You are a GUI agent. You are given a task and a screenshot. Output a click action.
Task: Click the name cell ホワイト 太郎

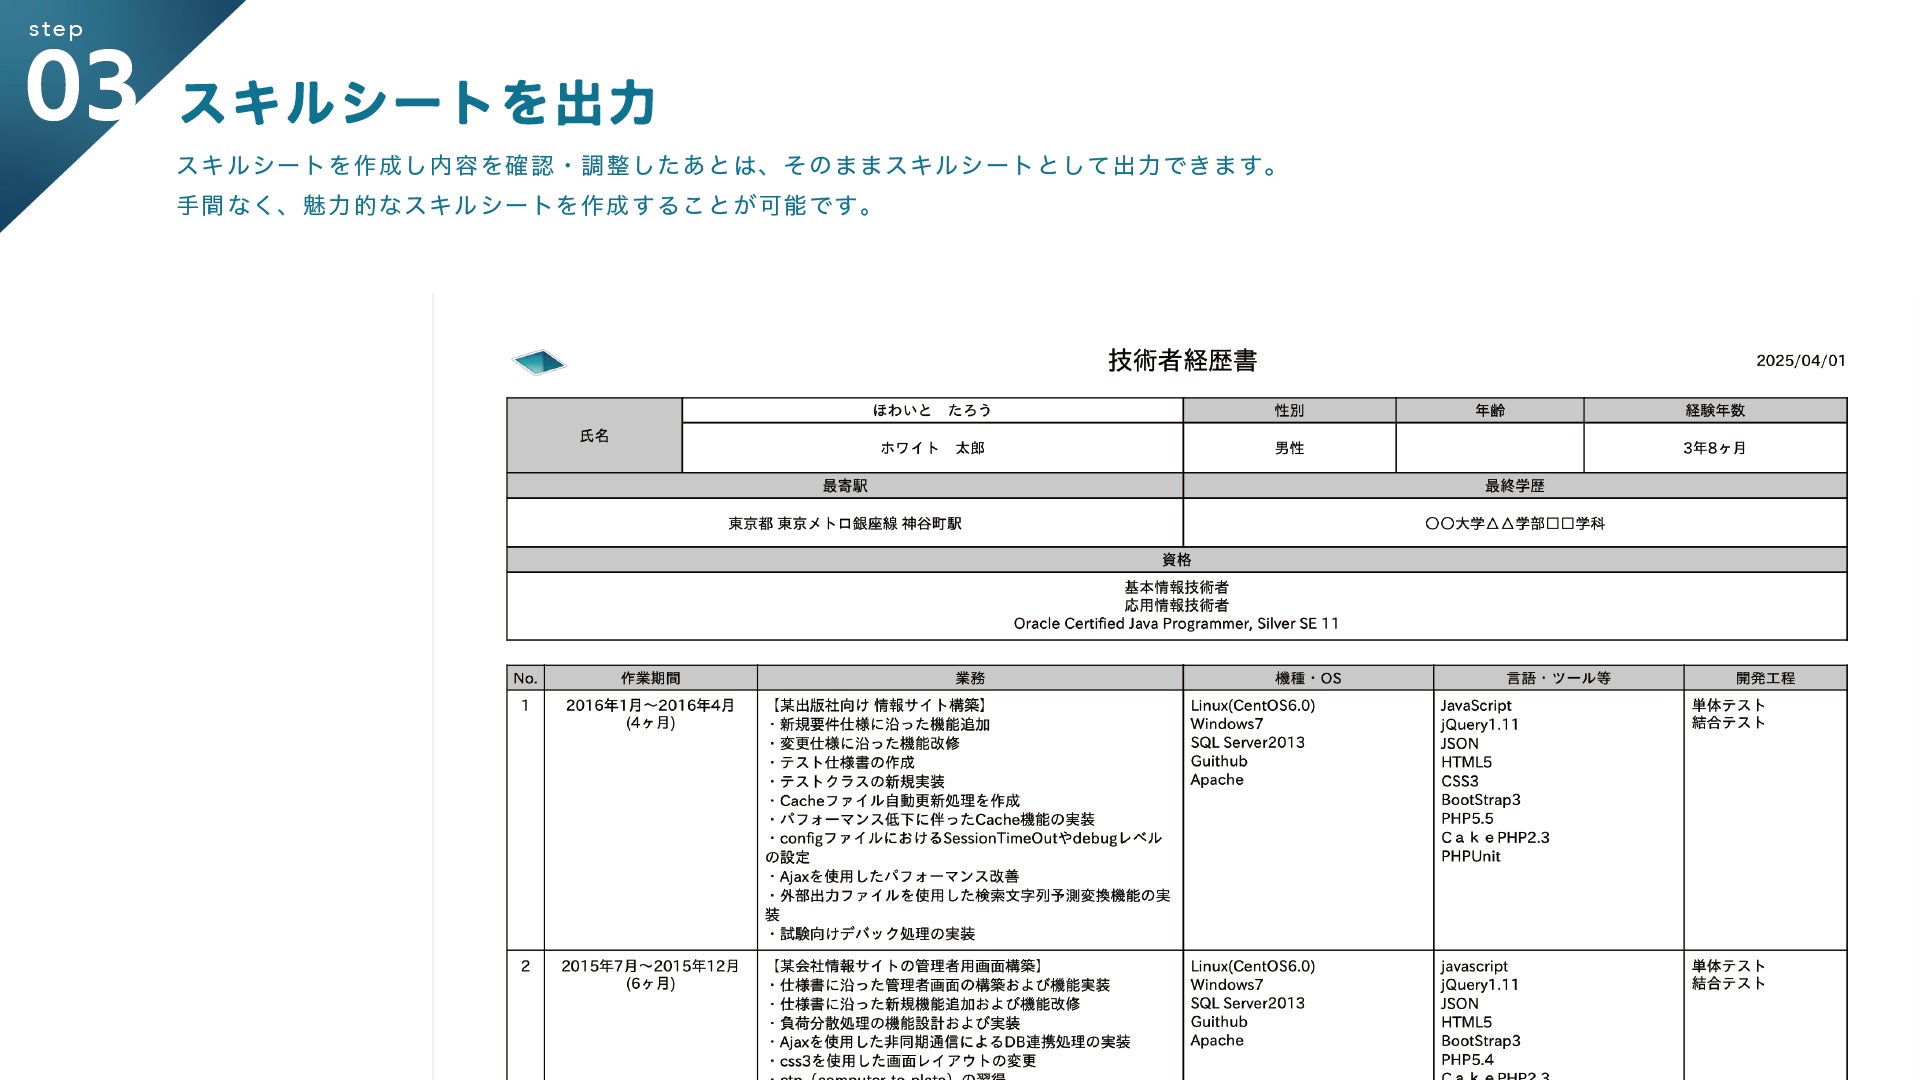tap(932, 448)
